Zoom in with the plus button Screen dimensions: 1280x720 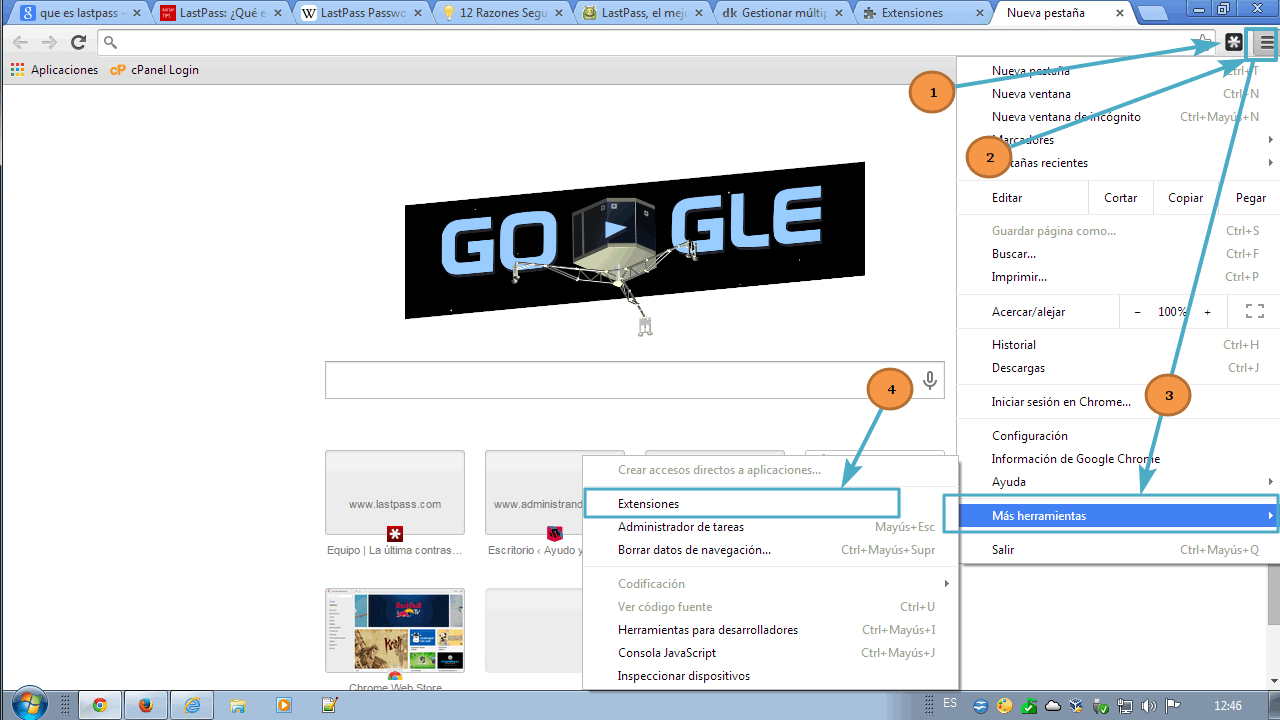pos(1207,312)
